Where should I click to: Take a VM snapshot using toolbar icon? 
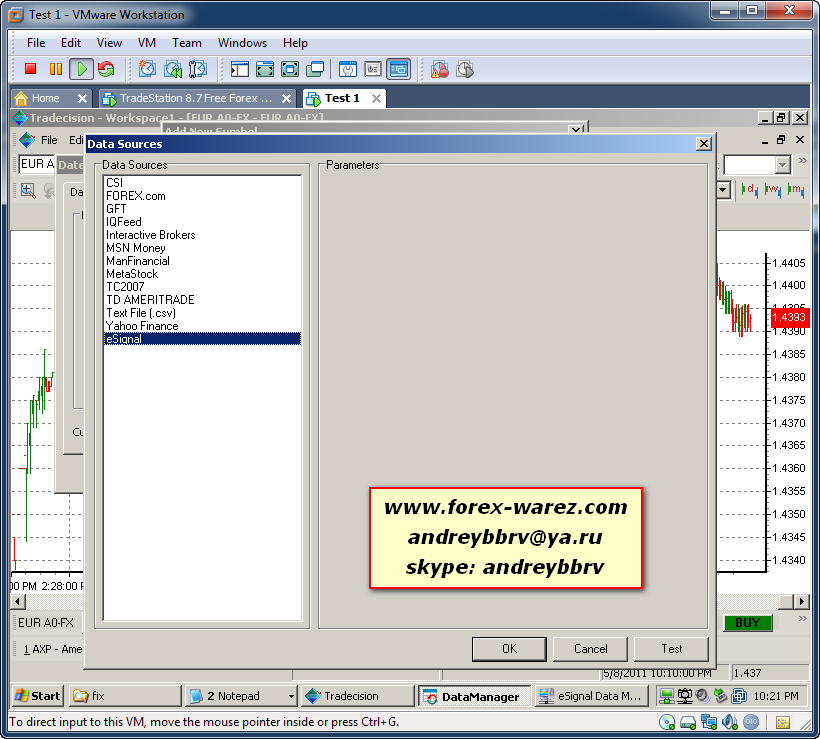[x=147, y=69]
